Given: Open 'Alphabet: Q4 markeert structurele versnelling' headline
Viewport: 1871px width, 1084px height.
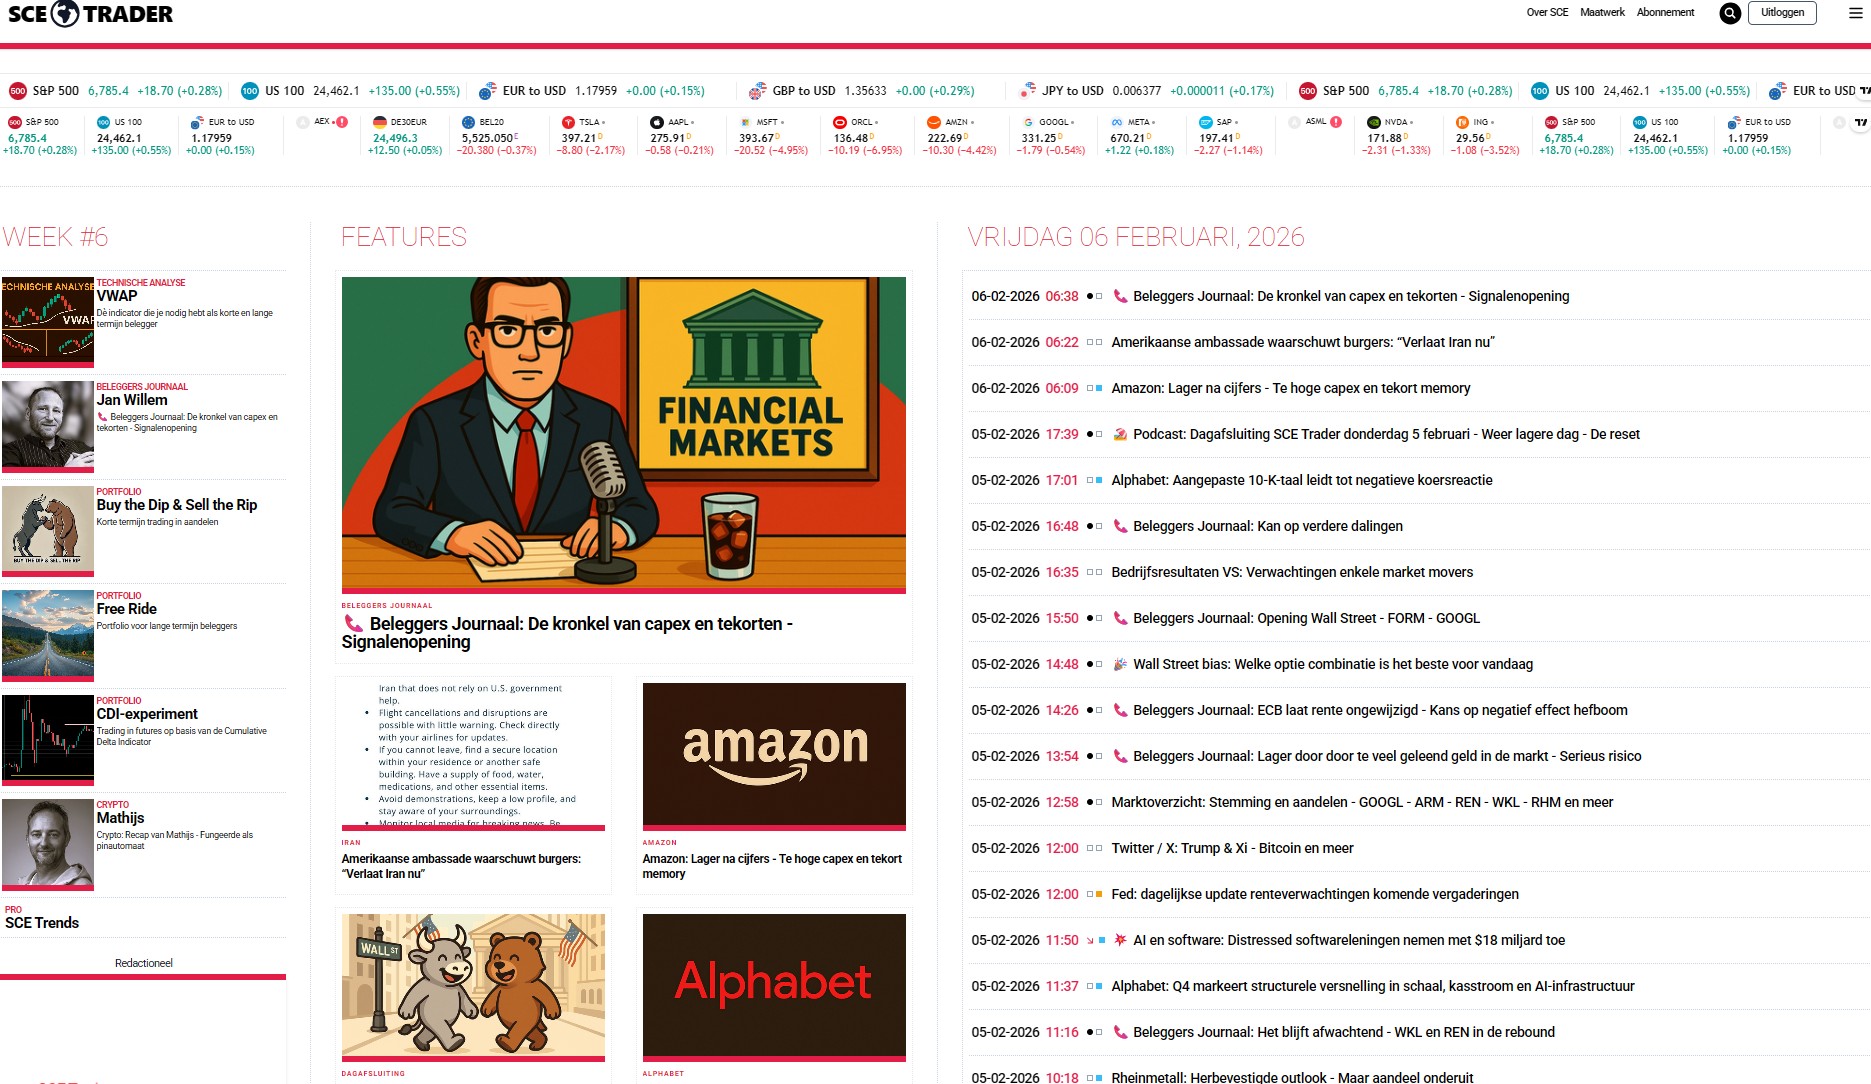Looking at the screenshot, I should (1373, 986).
